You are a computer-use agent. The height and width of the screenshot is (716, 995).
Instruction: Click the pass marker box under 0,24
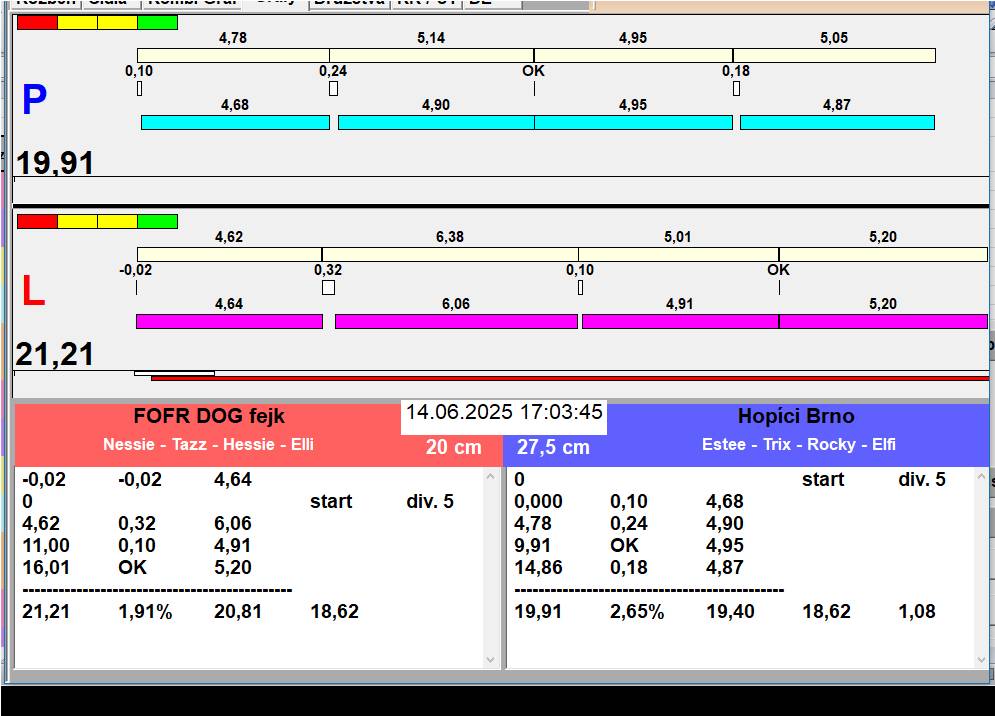(333, 89)
